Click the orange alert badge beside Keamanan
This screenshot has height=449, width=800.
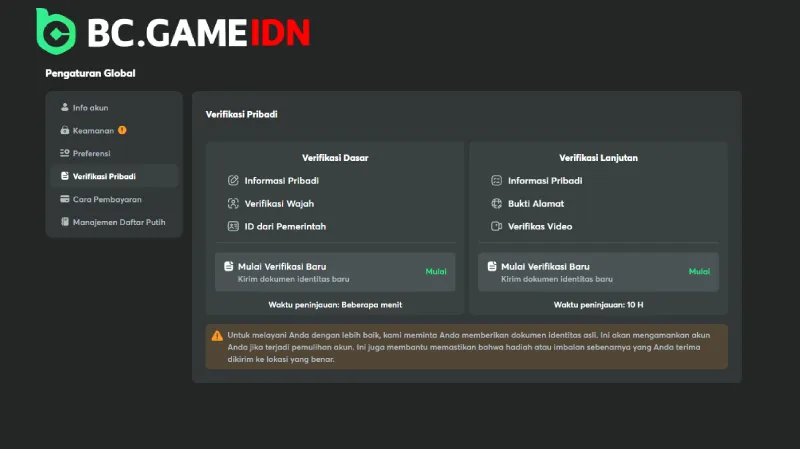tap(122, 130)
